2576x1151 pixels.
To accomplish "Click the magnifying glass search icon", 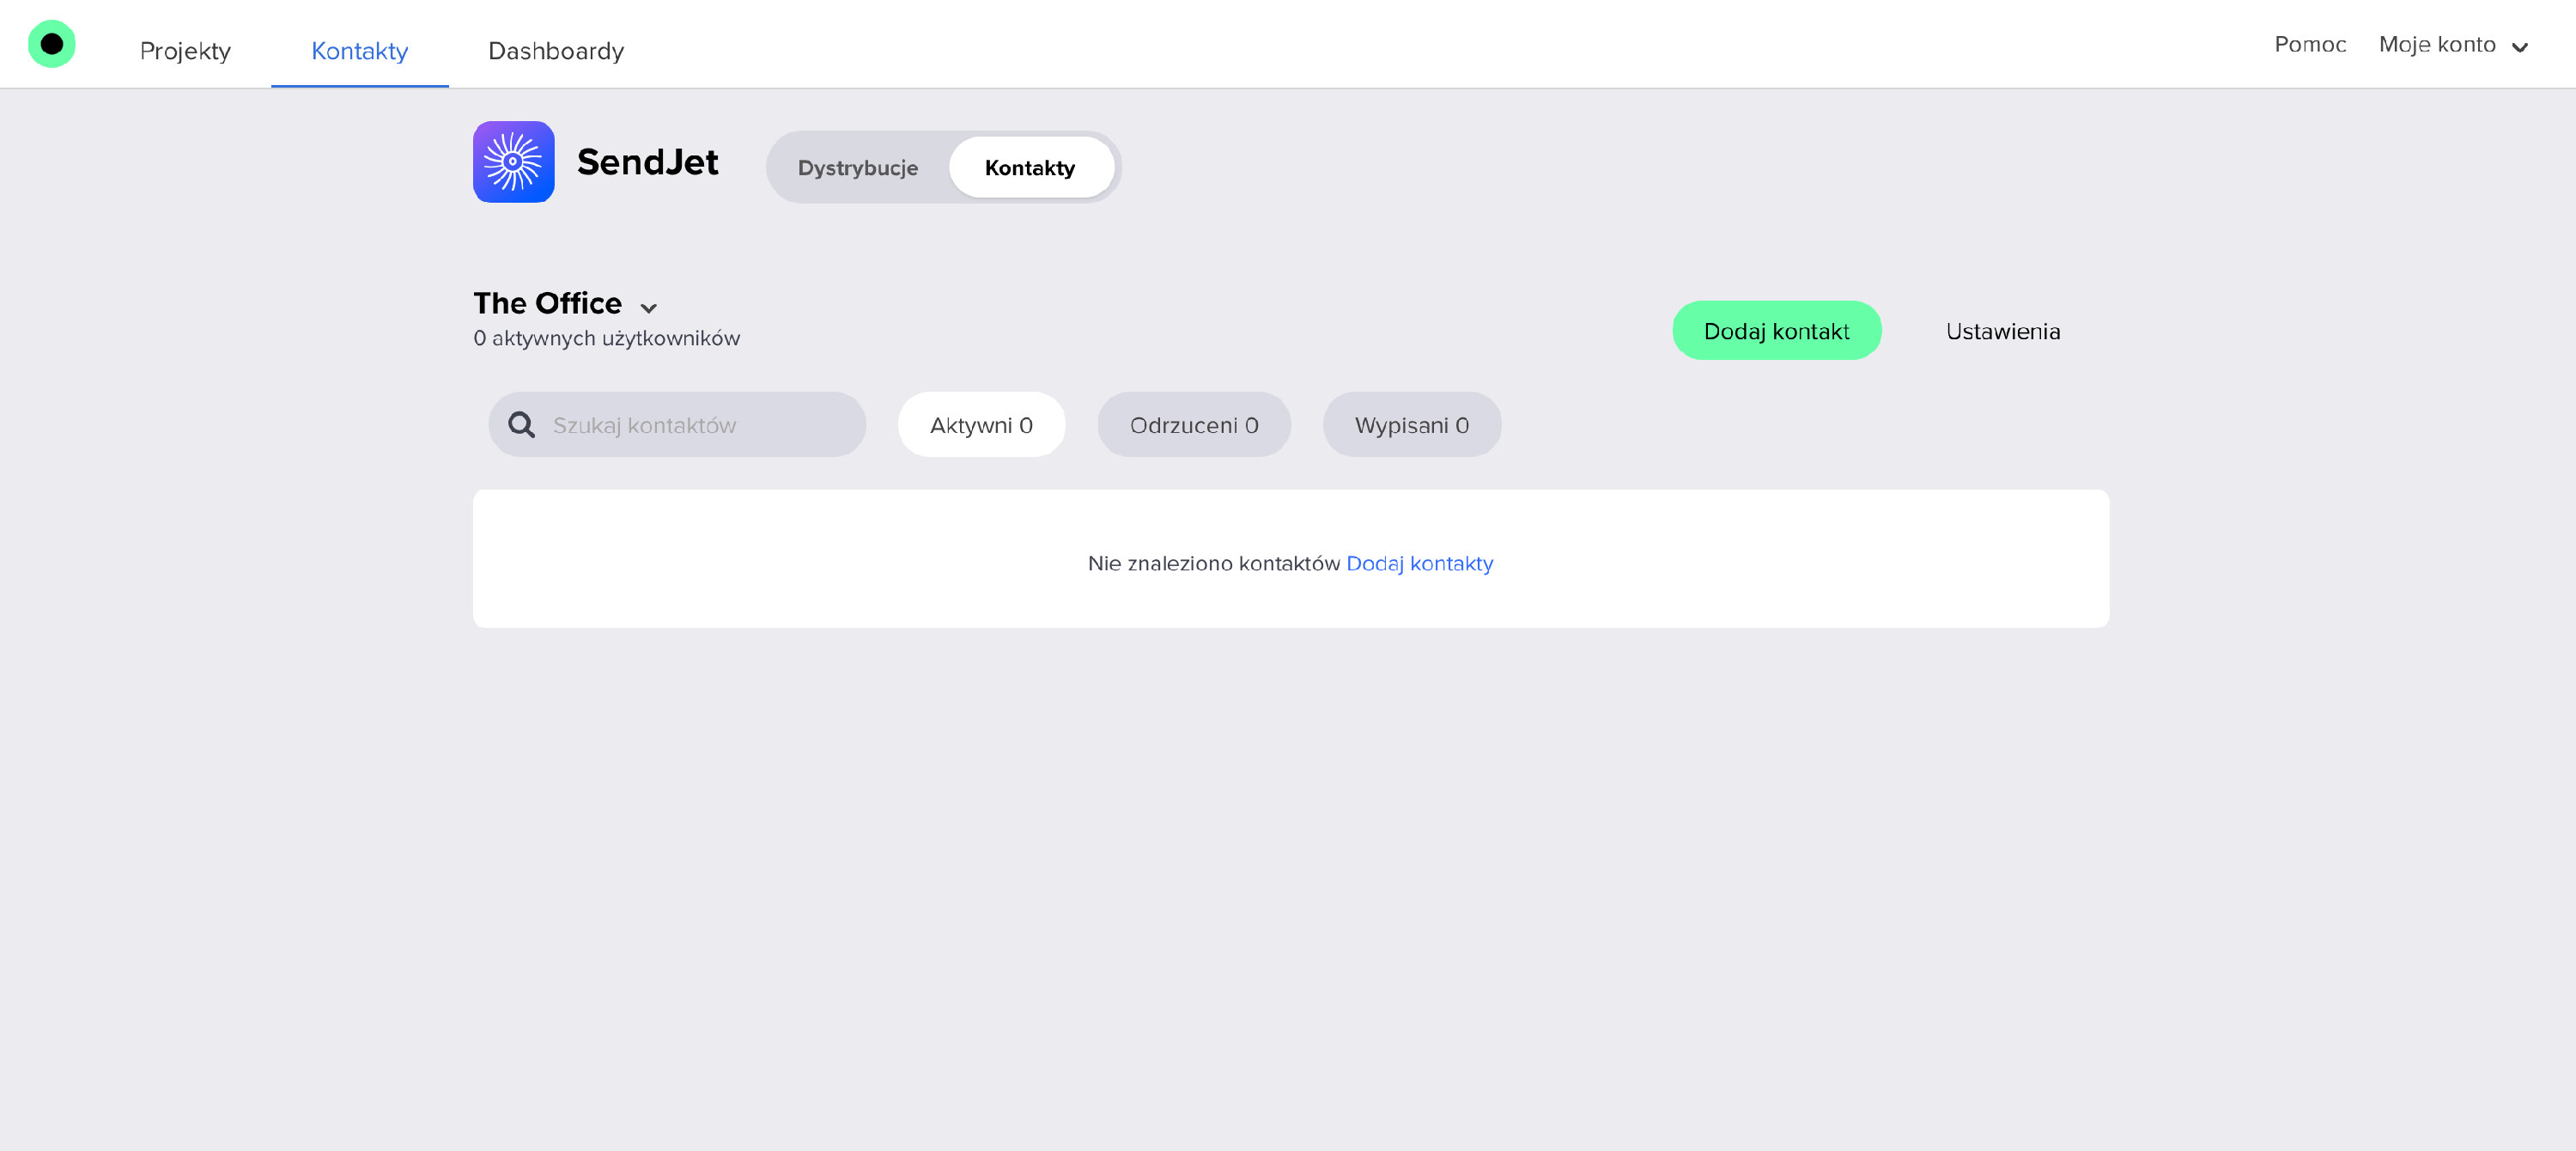I will [x=521, y=425].
